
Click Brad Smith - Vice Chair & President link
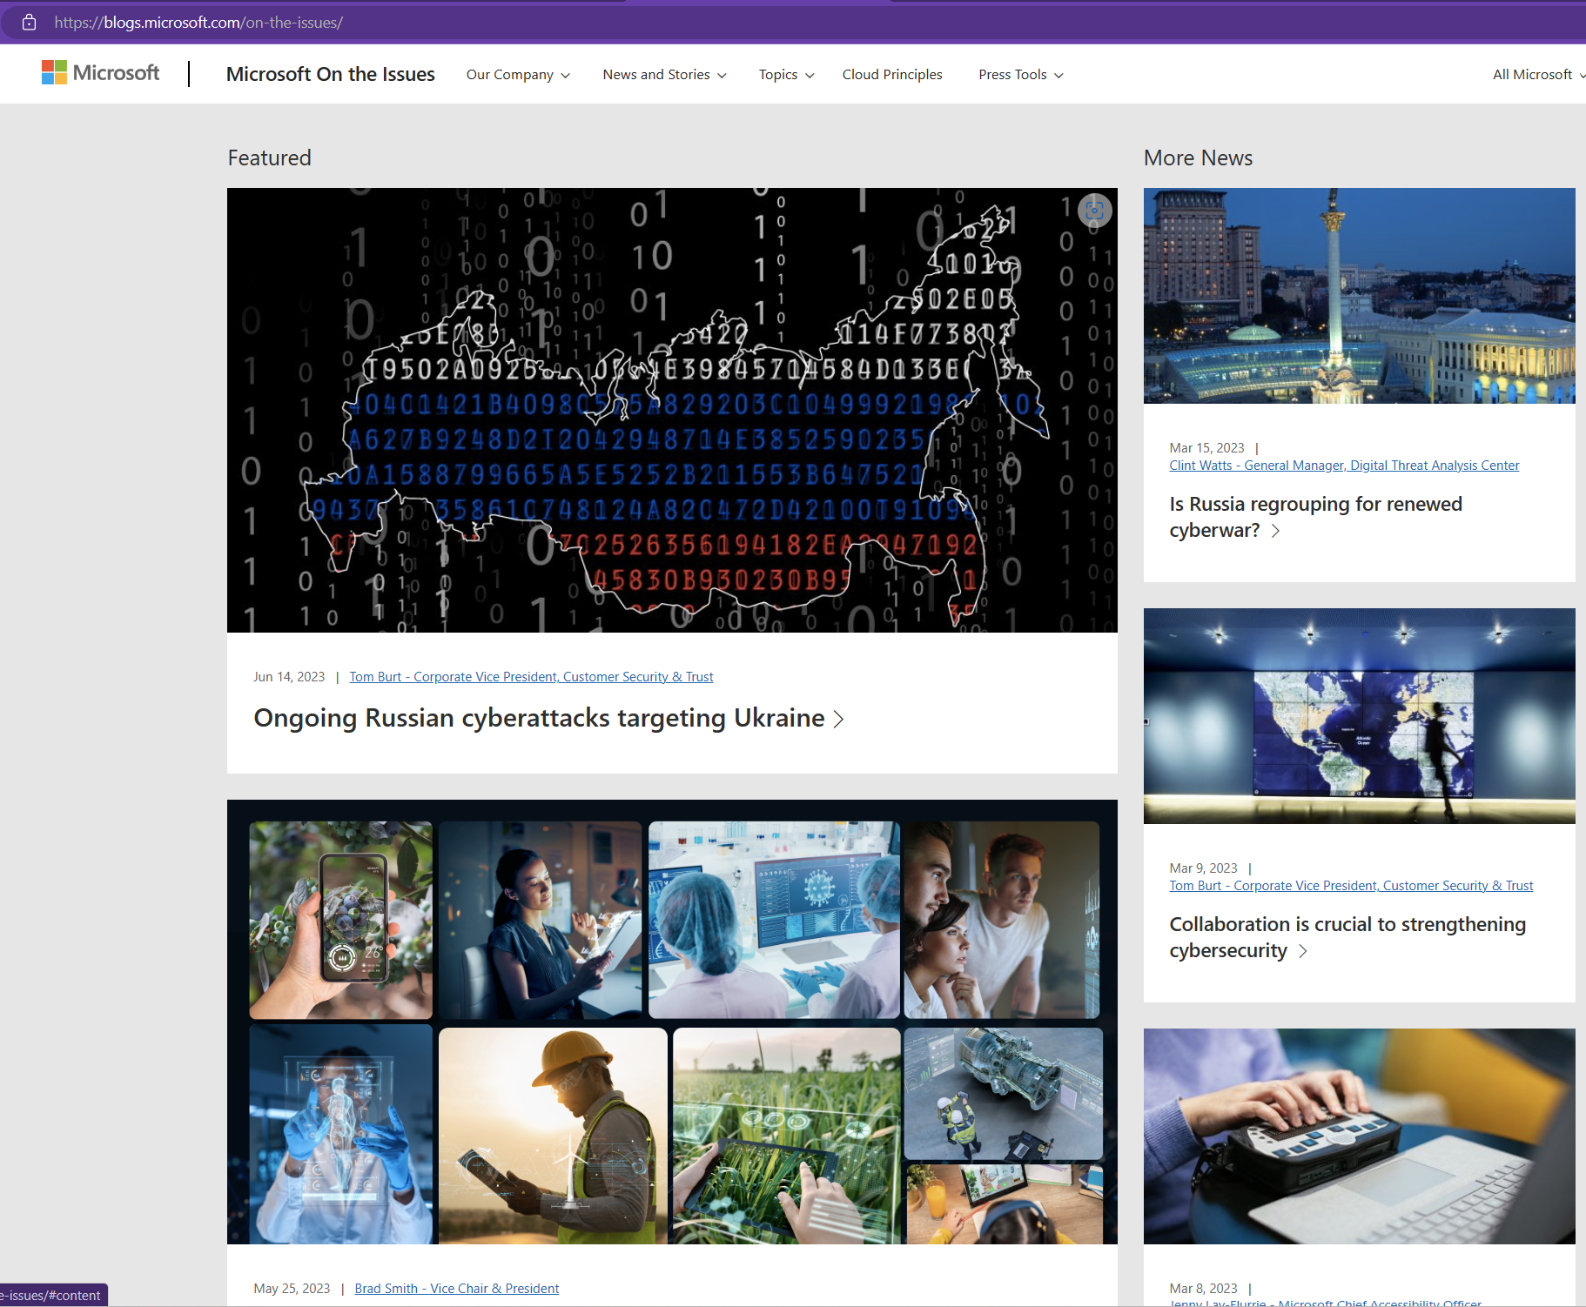pos(456,1289)
